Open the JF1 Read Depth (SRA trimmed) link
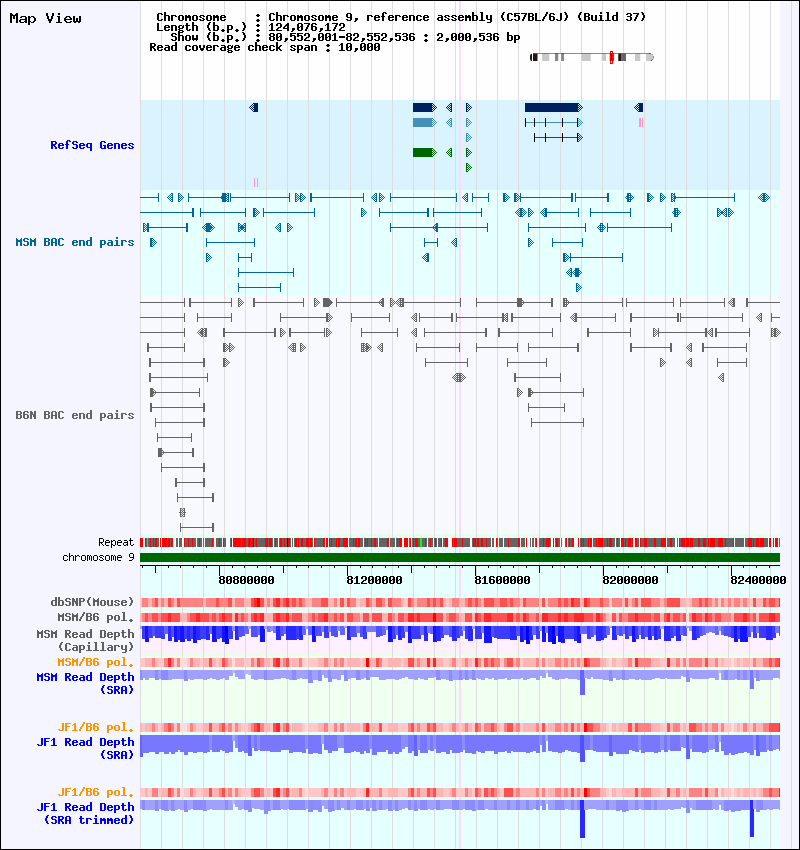Viewport: 800px width, 850px height. pos(85,814)
